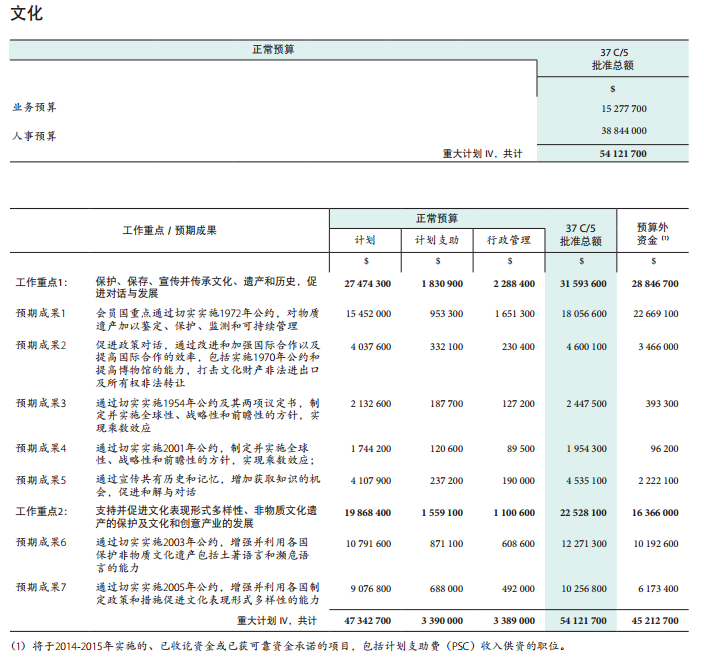704x658 pixels.
Task: Click the 工作重点 / 预期成果 column header
Action: tap(169, 230)
